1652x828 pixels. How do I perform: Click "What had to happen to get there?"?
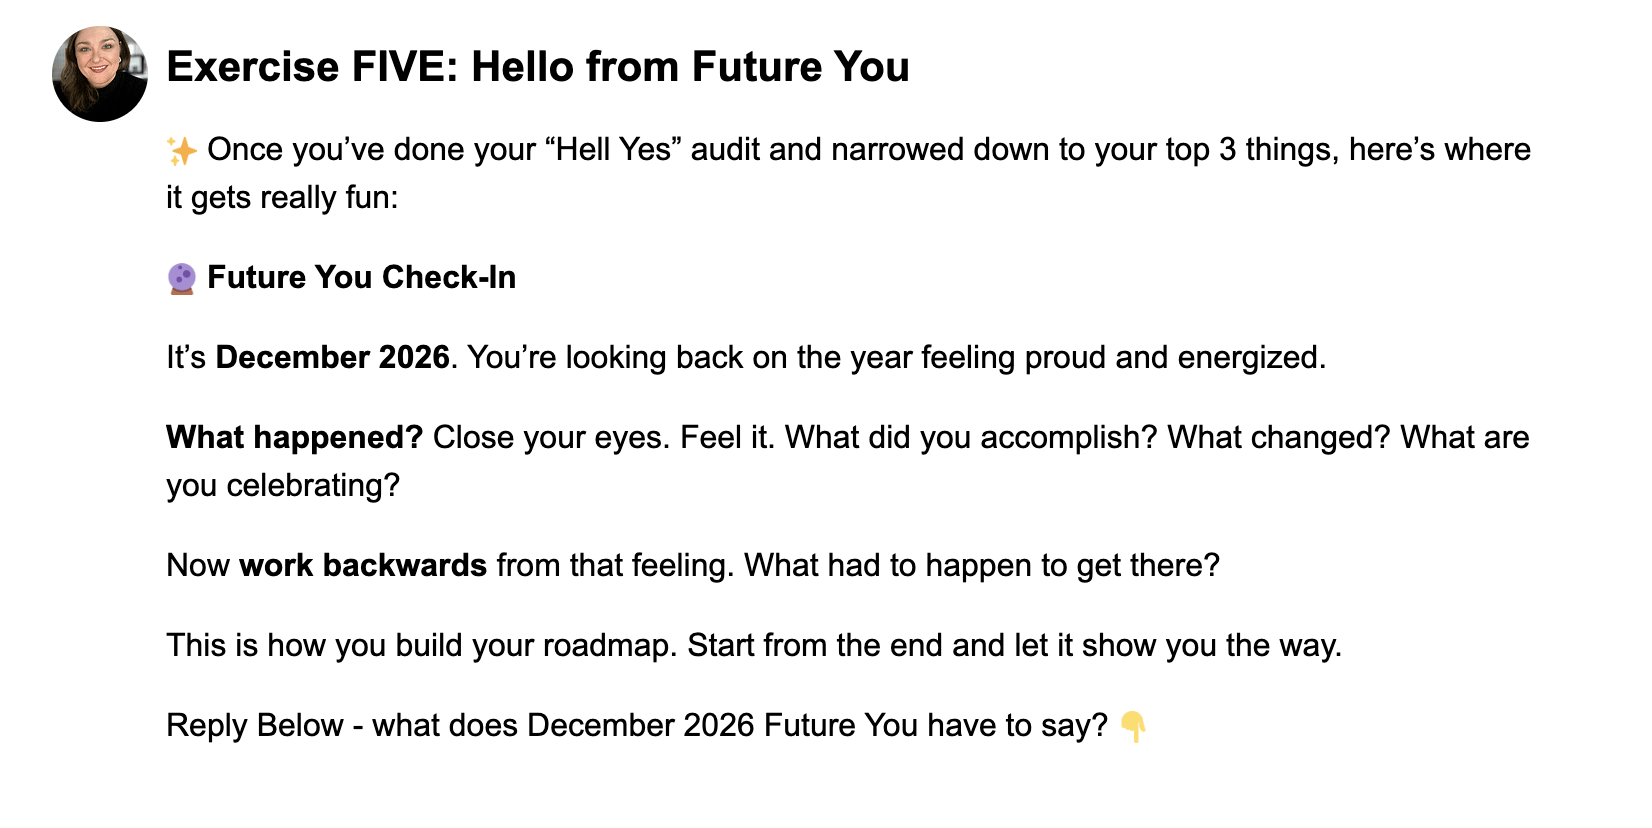click(982, 565)
